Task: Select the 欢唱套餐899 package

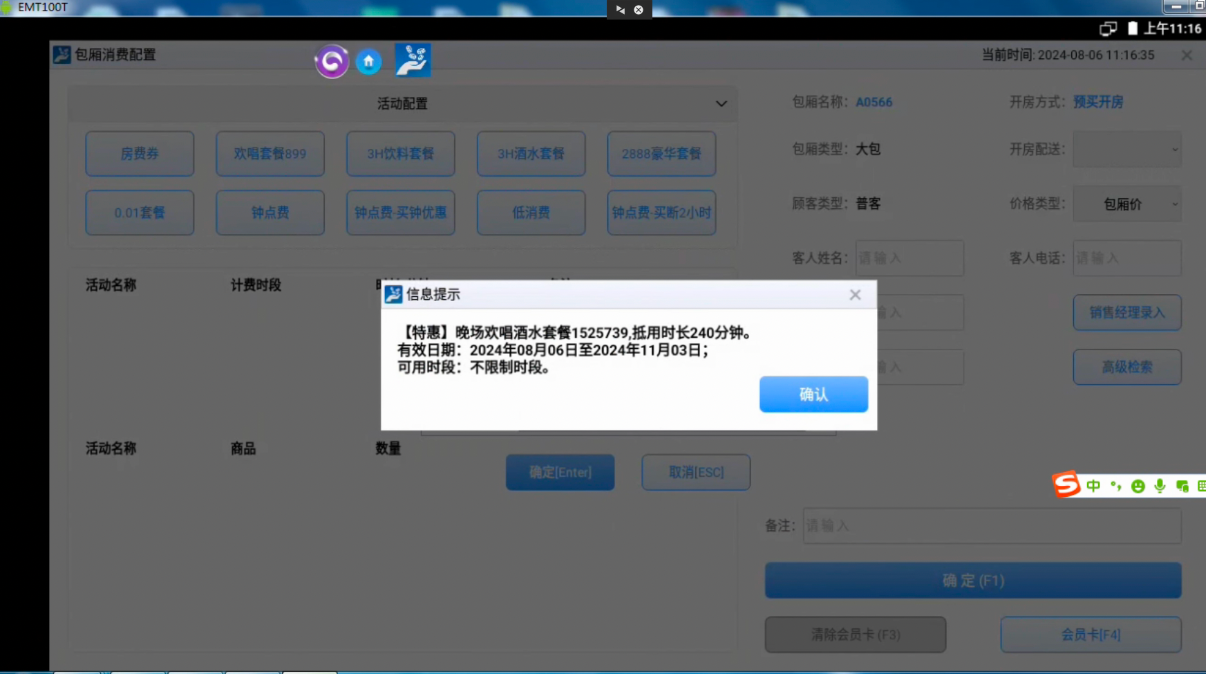Action: pyautogui.click(x=269, y=153)
